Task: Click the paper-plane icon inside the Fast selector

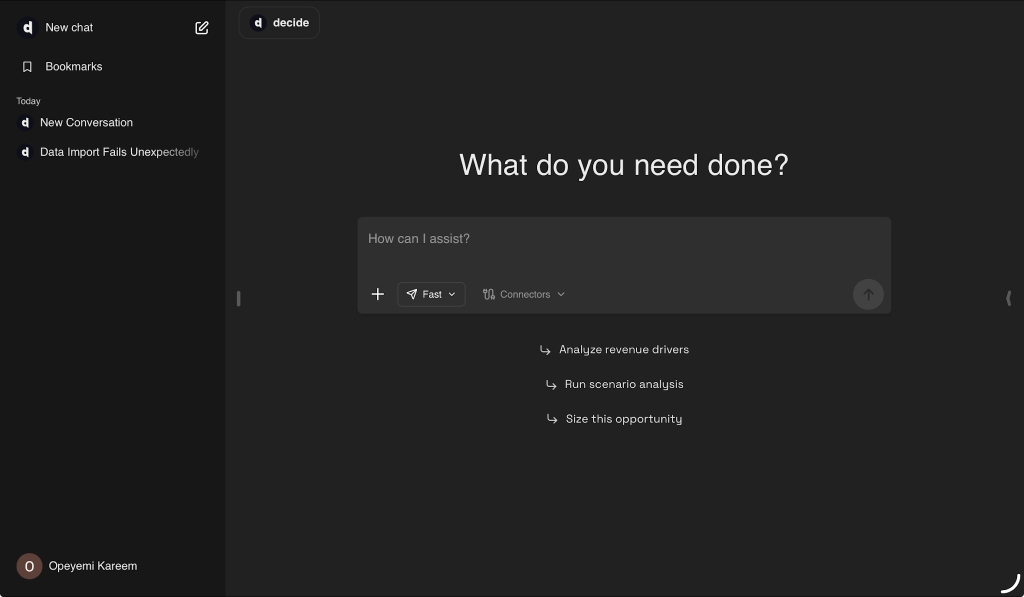Action: point(412,294)
